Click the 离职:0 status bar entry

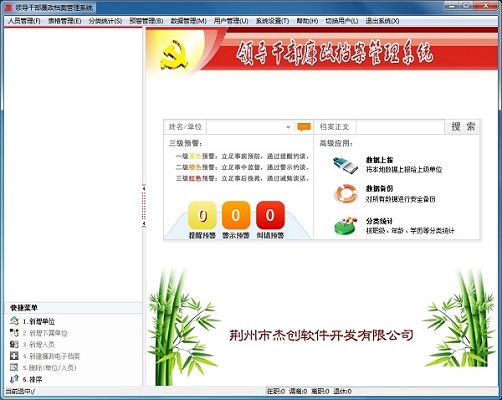[320, 391]
